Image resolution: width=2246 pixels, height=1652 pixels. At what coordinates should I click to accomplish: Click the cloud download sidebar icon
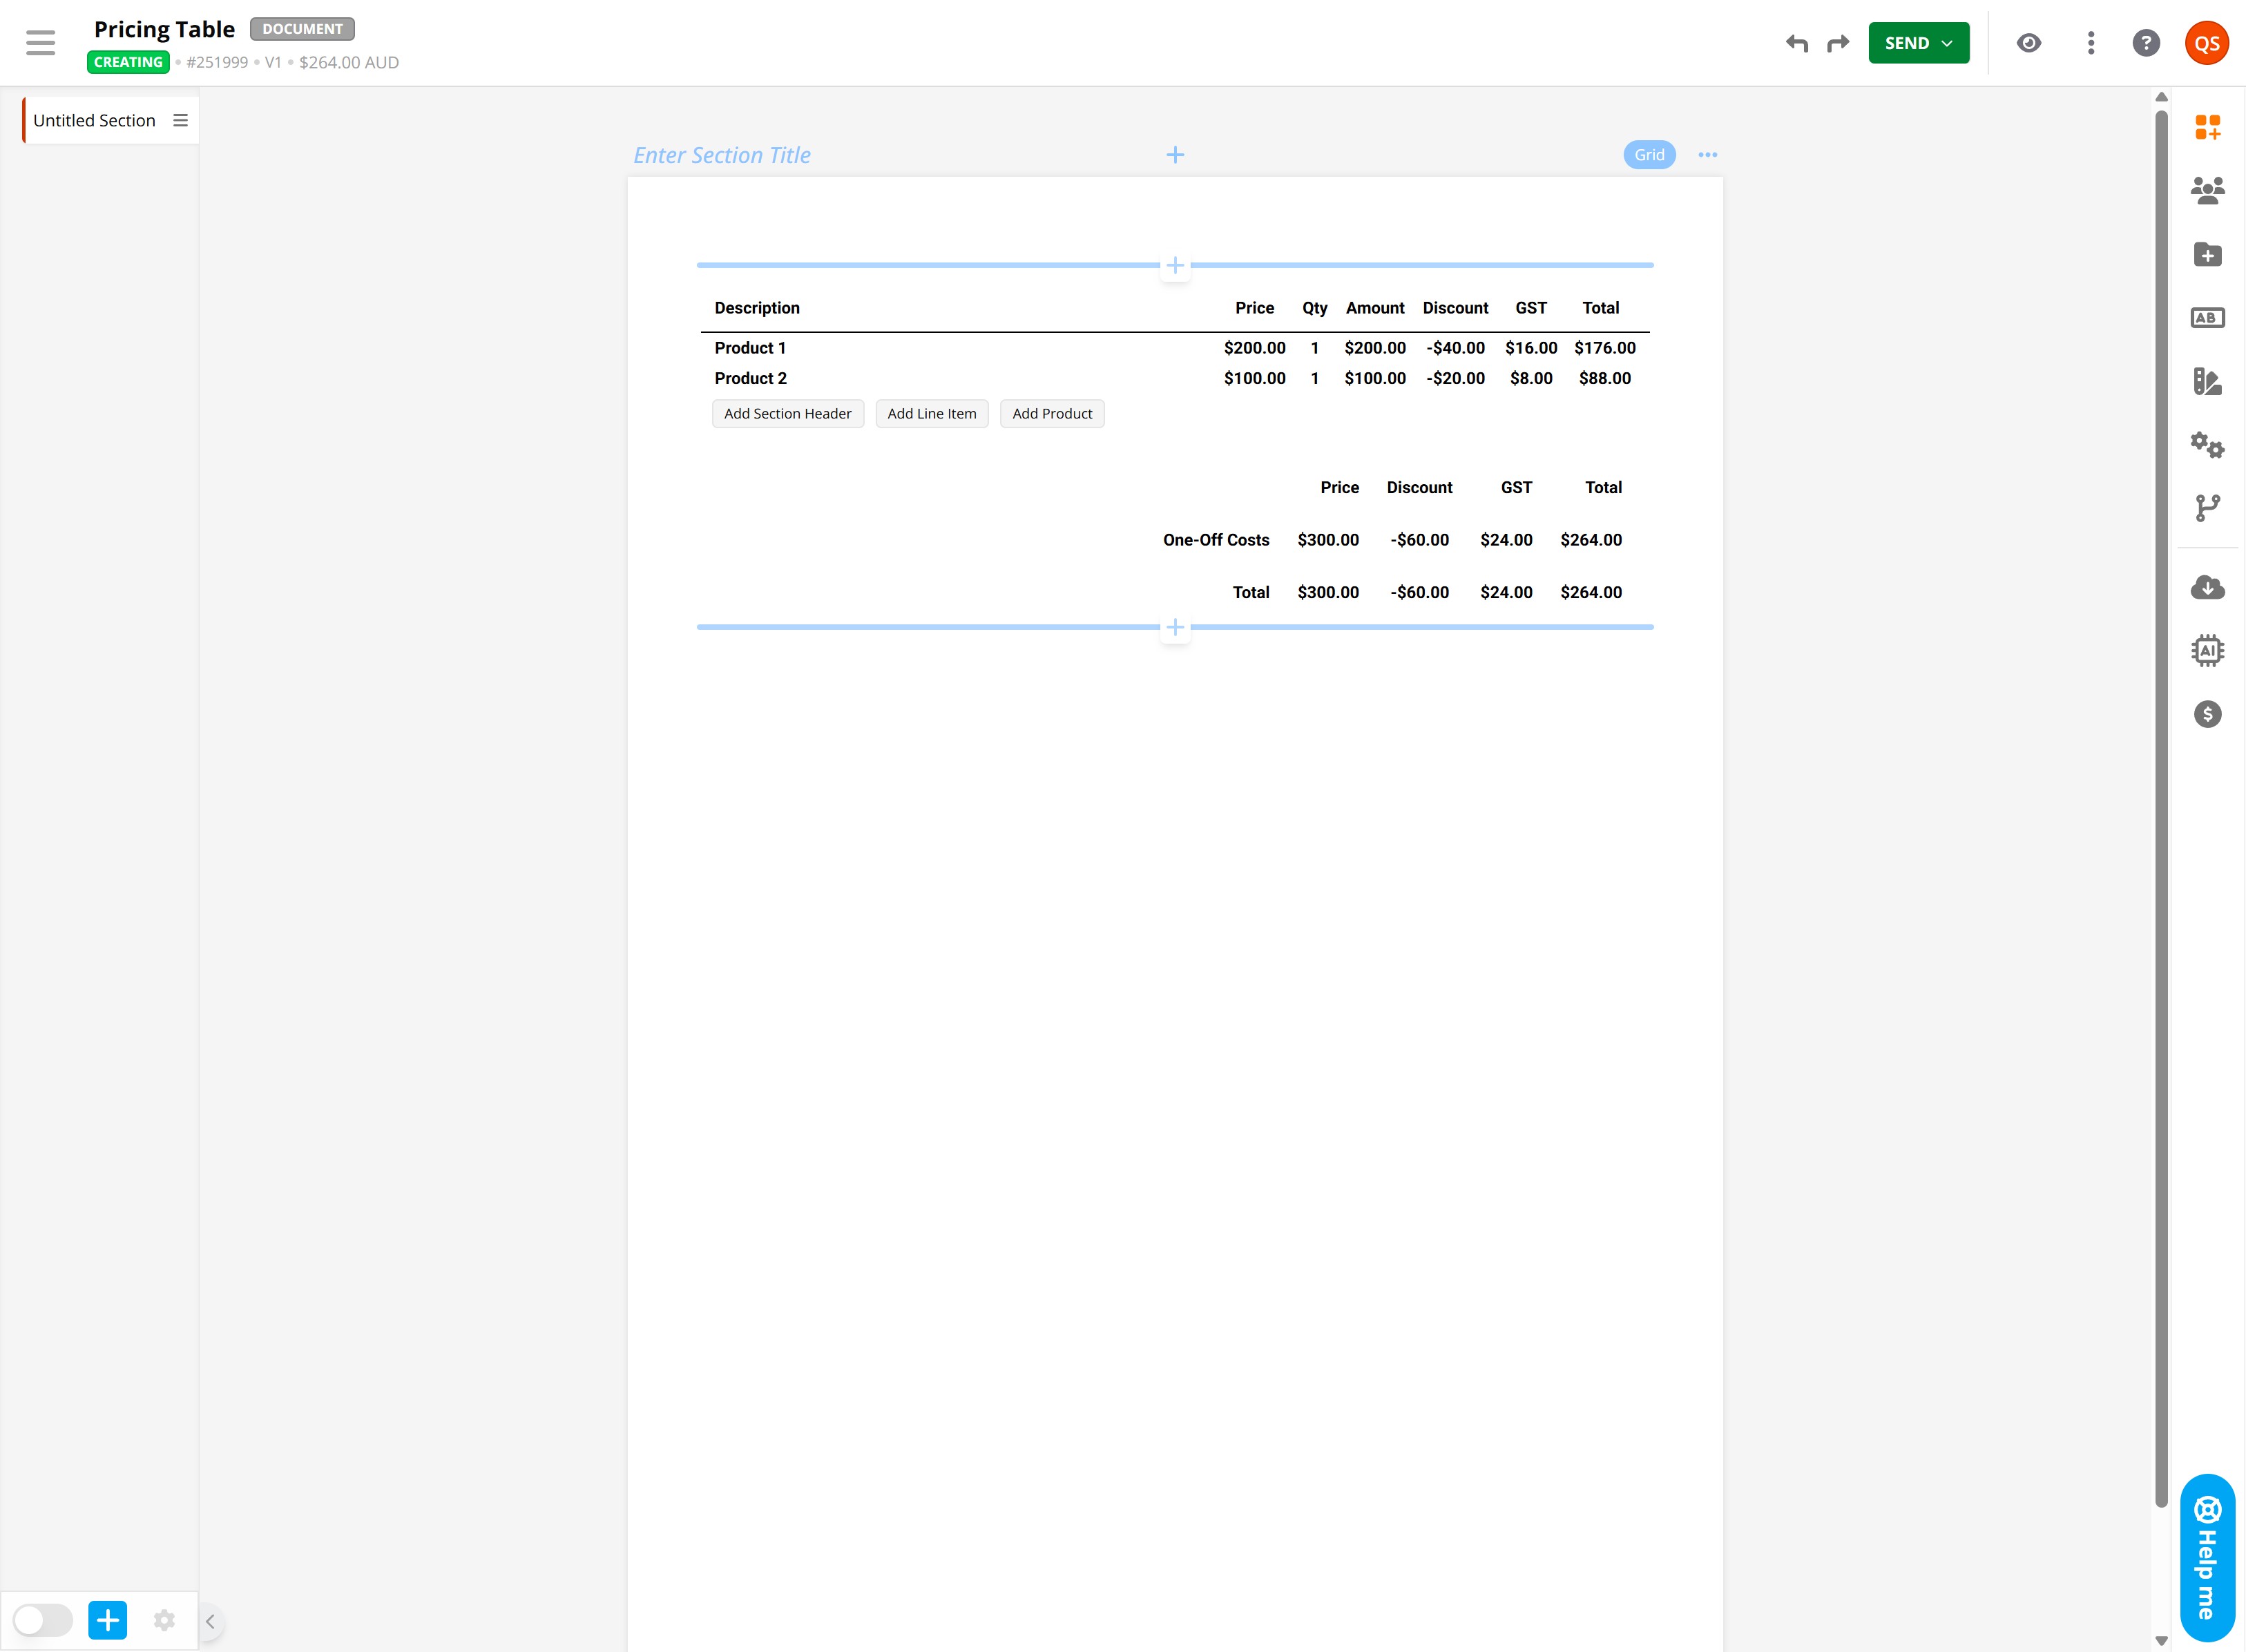click(x=2207, y=587)
